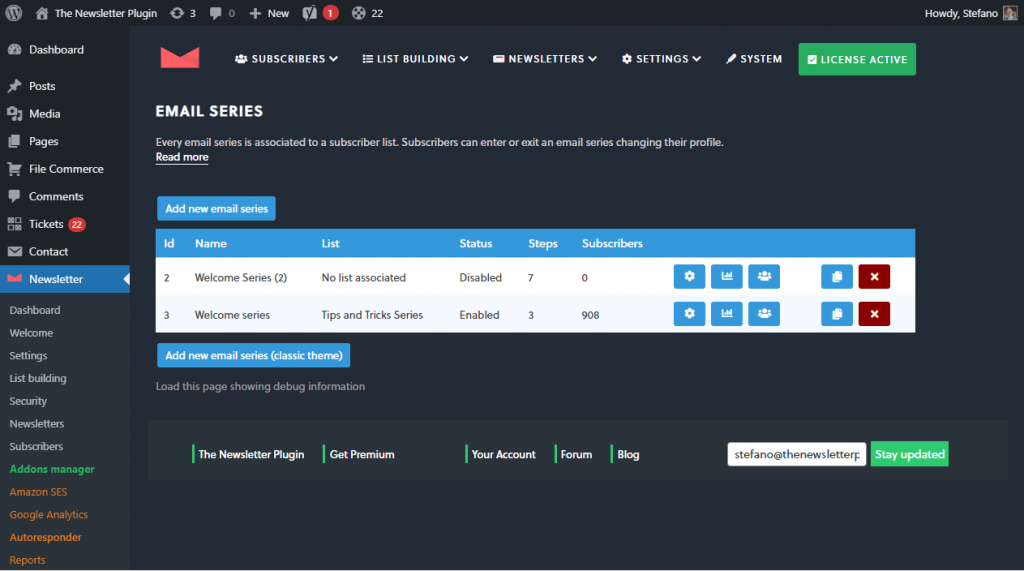Delete the Tips and Tricks series row

[x=874, y=314]
